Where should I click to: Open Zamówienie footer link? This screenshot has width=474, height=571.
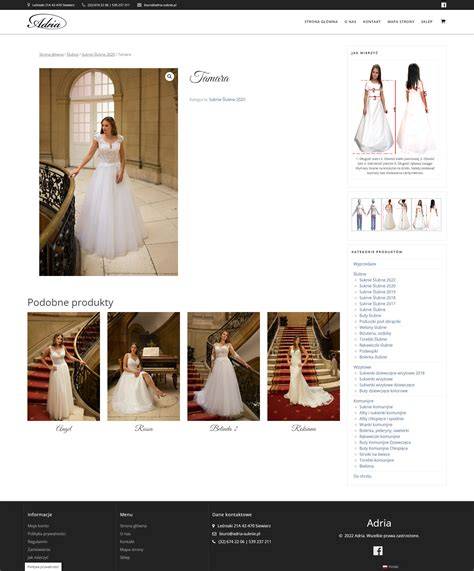pyautogui.click(x=39, y=549)
